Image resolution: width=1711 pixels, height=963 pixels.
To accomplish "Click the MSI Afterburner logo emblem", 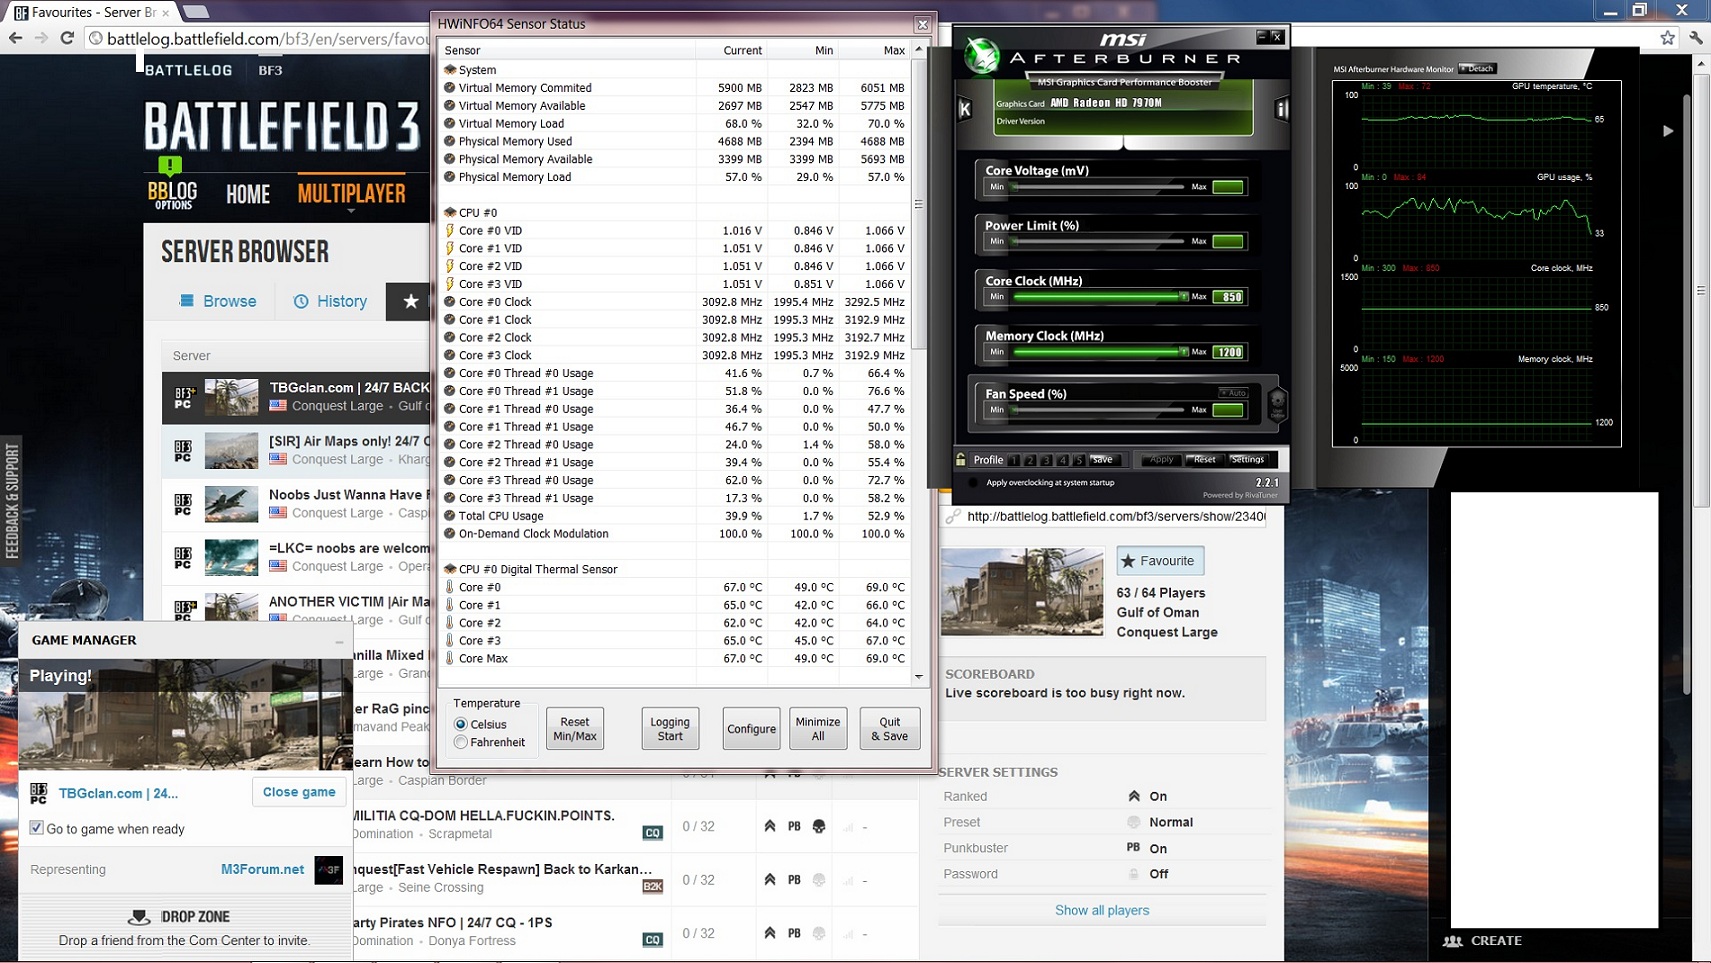I will coord(981,55).
